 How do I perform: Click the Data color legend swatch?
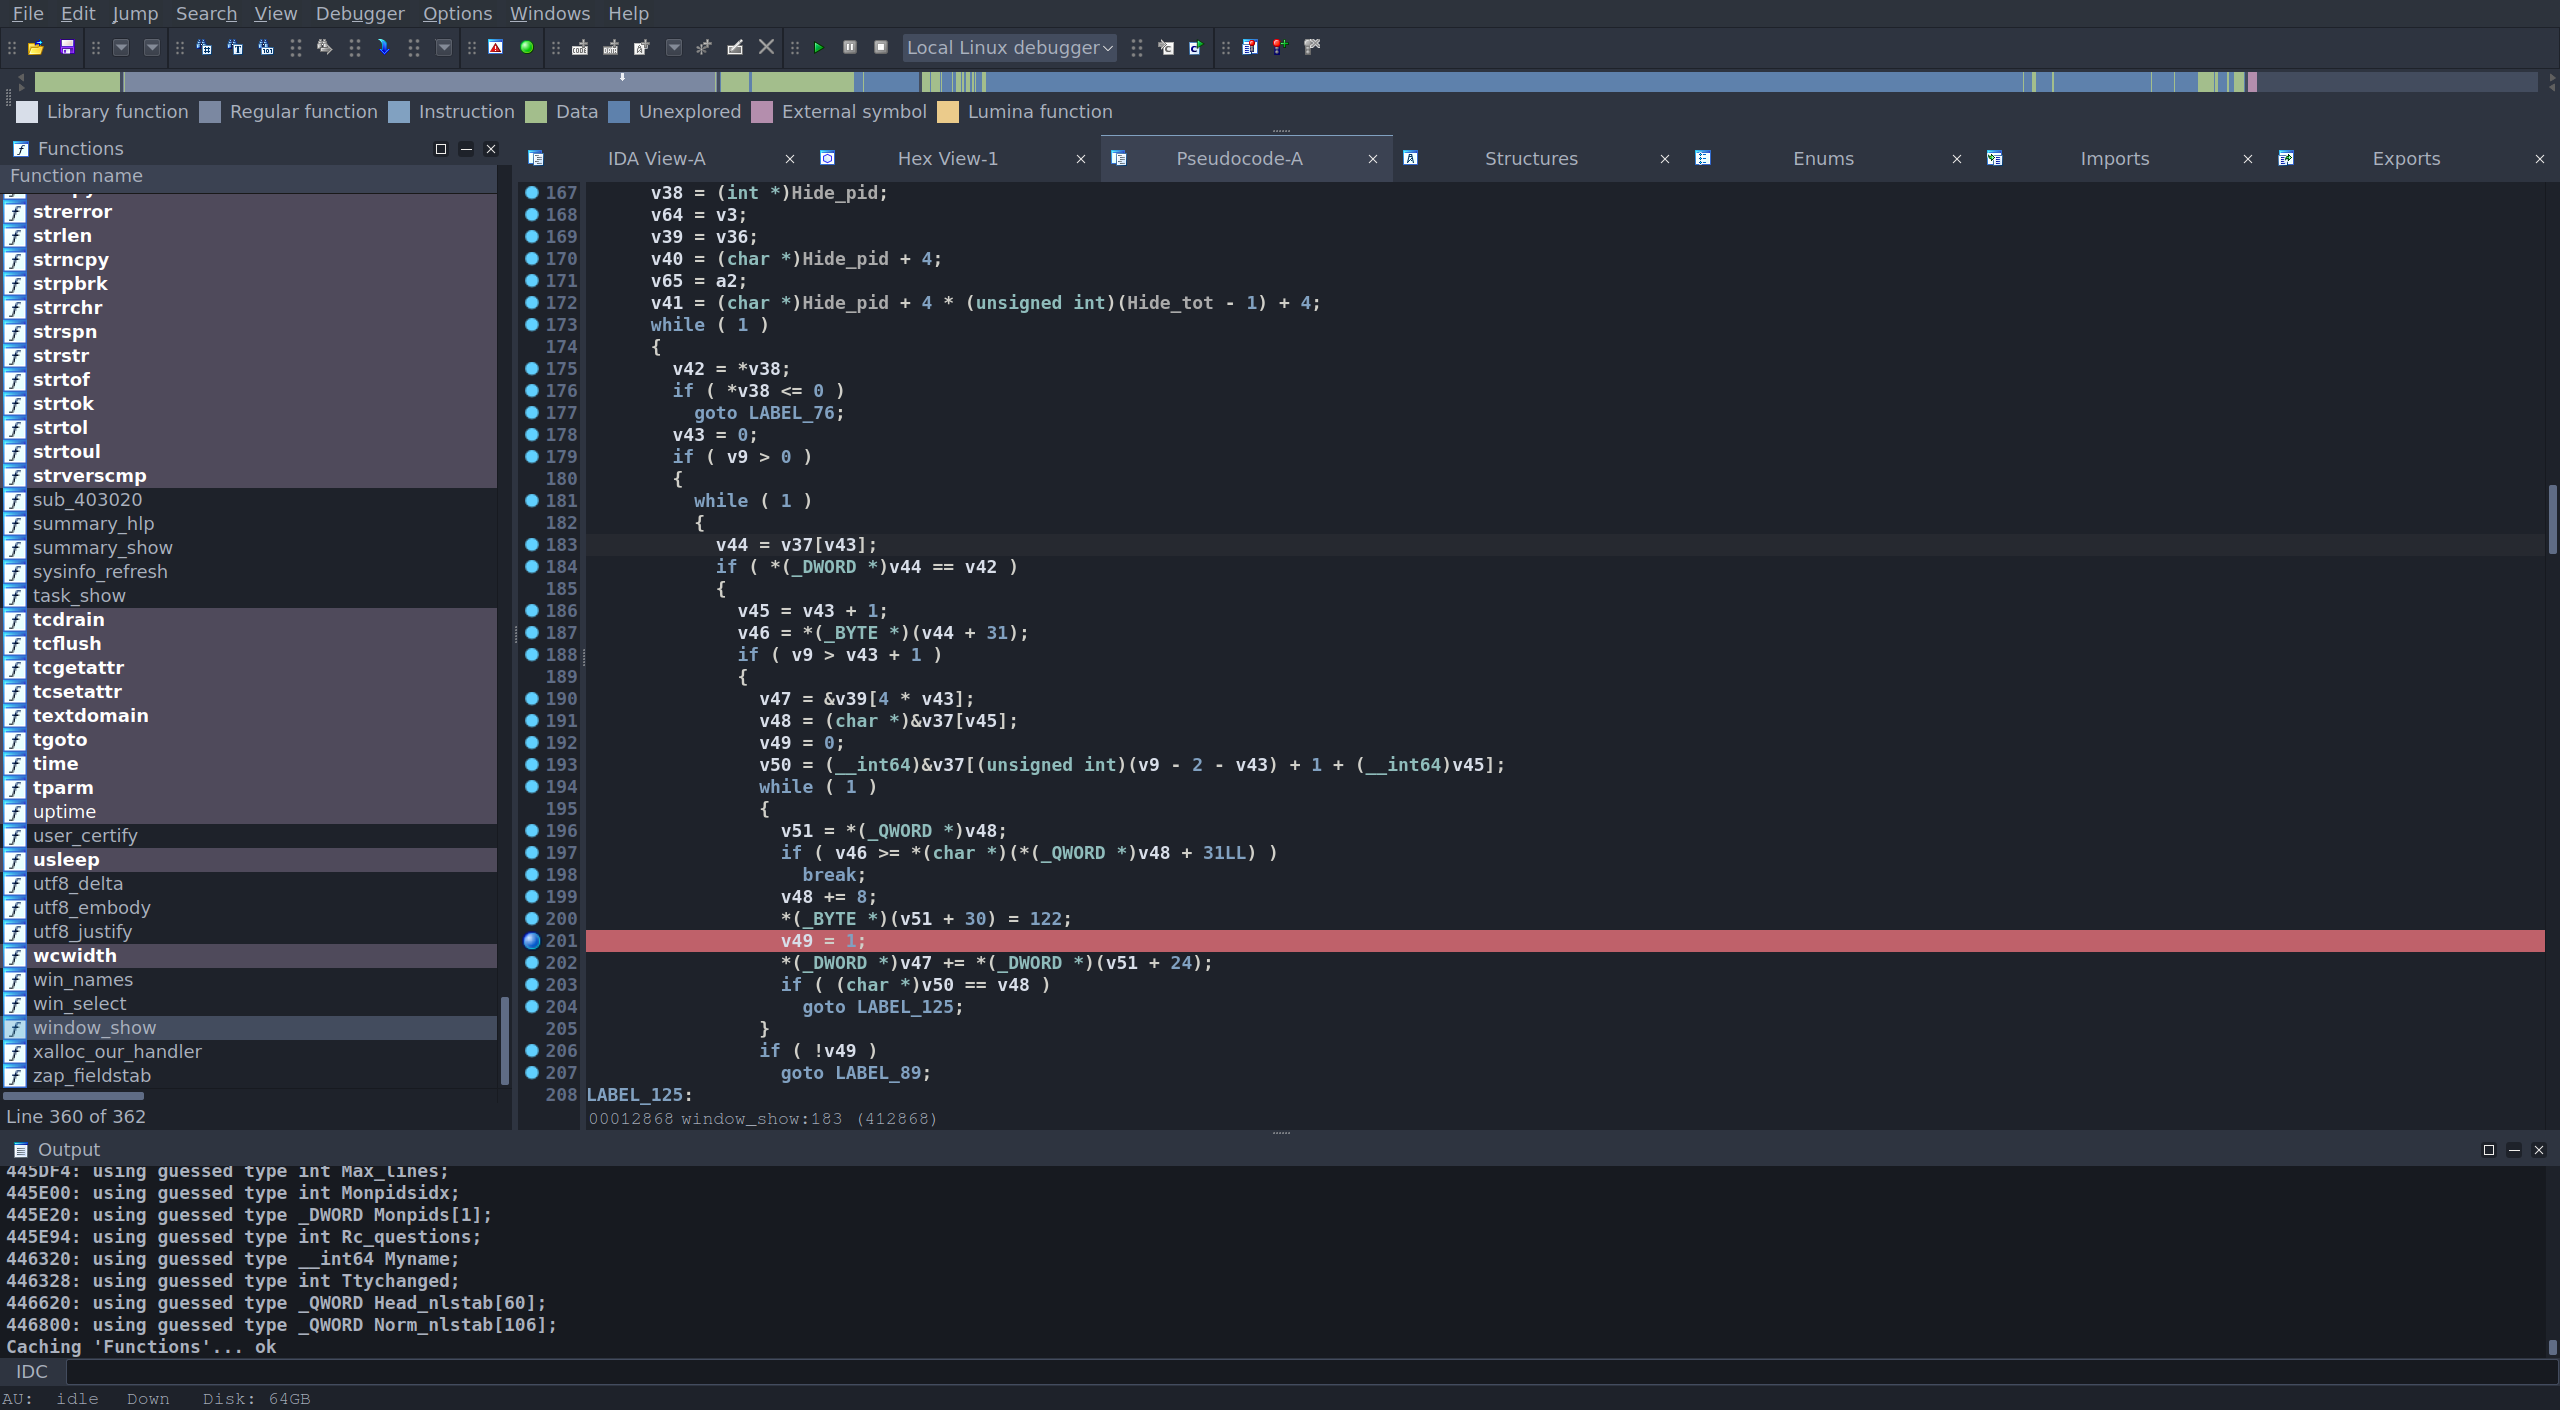536,112
